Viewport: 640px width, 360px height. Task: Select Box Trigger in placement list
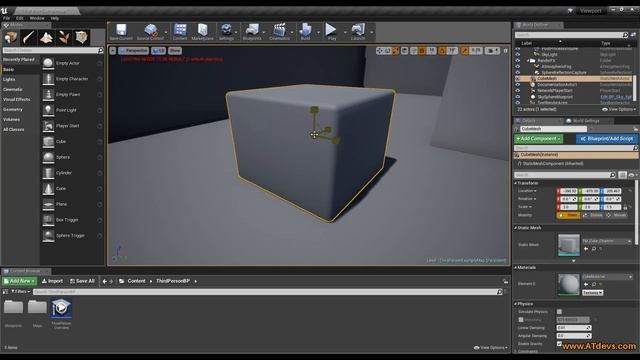(x=72, y=220)
